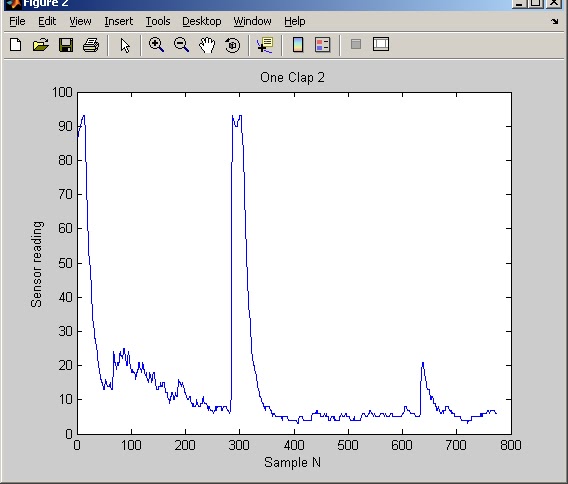Open the Insert menu
The image size is (568, 484).
(x=119, y=21)
